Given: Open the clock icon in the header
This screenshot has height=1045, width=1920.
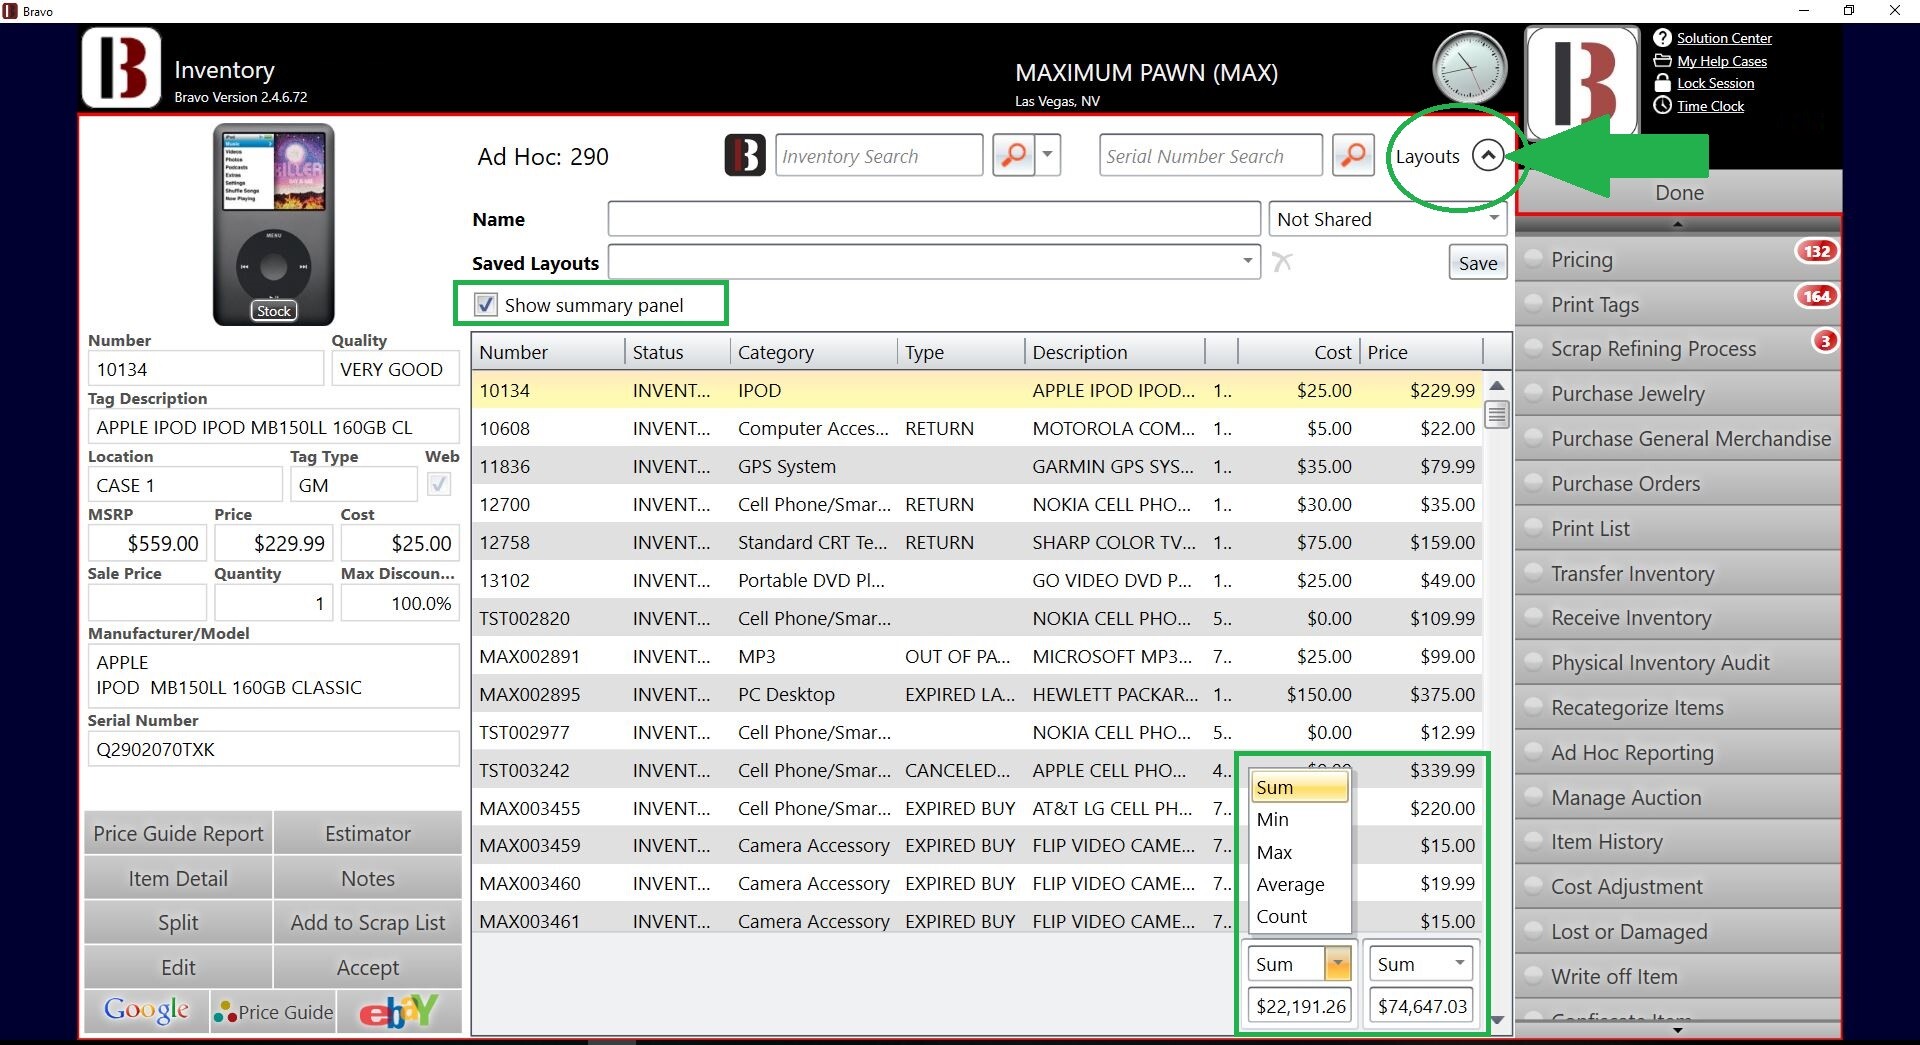Looking at the screenshot, I should tap(1470, 68).
